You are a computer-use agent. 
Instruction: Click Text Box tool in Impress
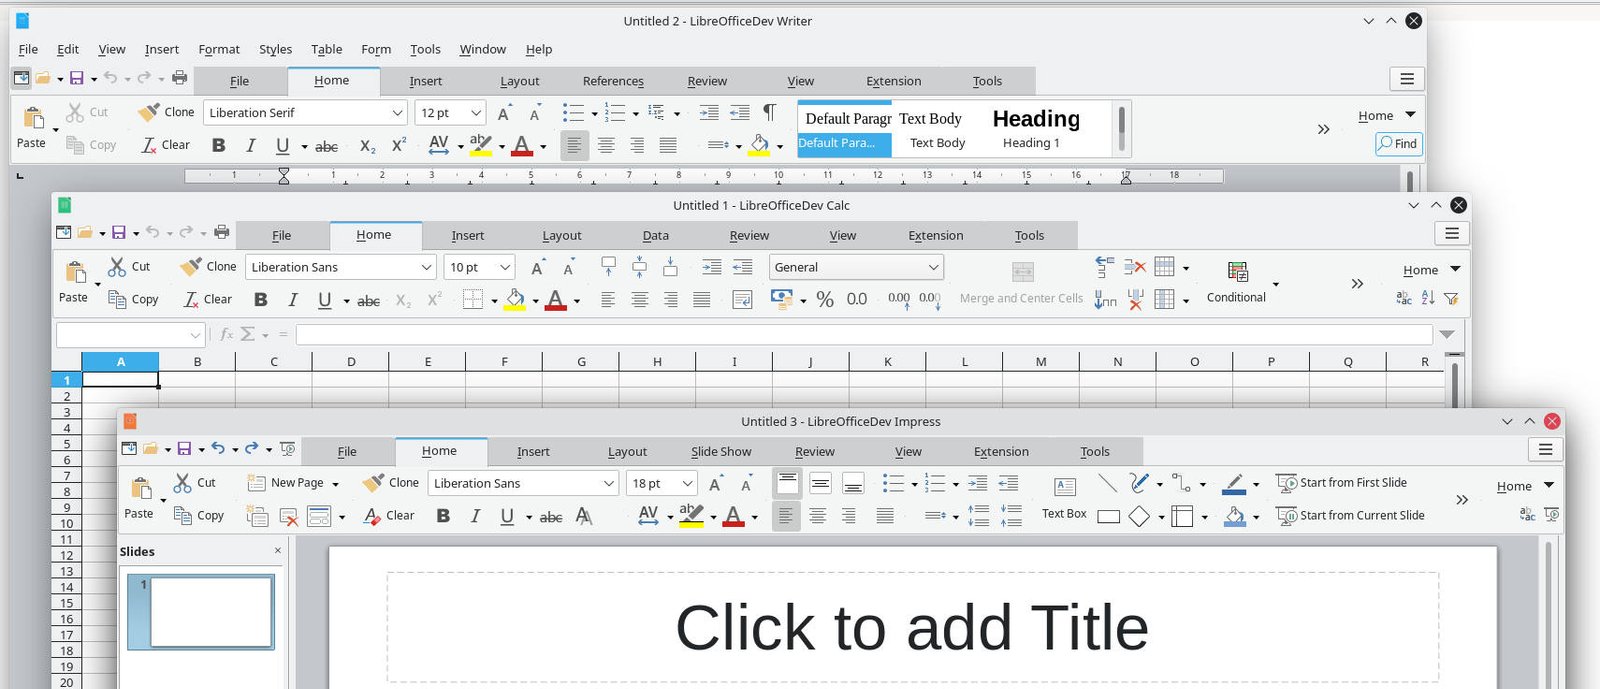(x=1064, y=498)
